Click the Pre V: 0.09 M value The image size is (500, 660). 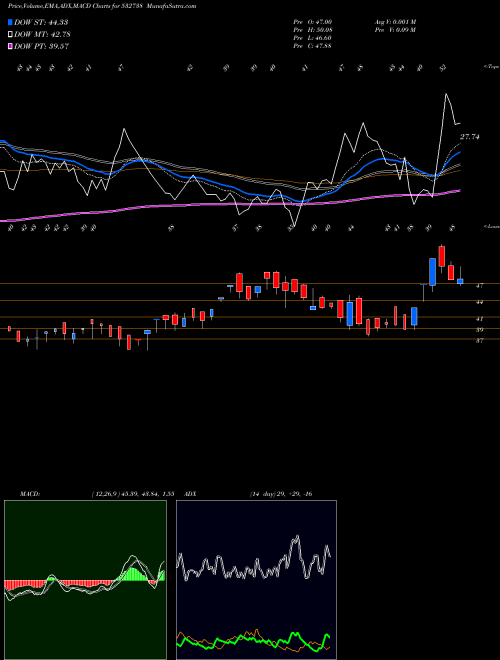(x=395, y=30)
